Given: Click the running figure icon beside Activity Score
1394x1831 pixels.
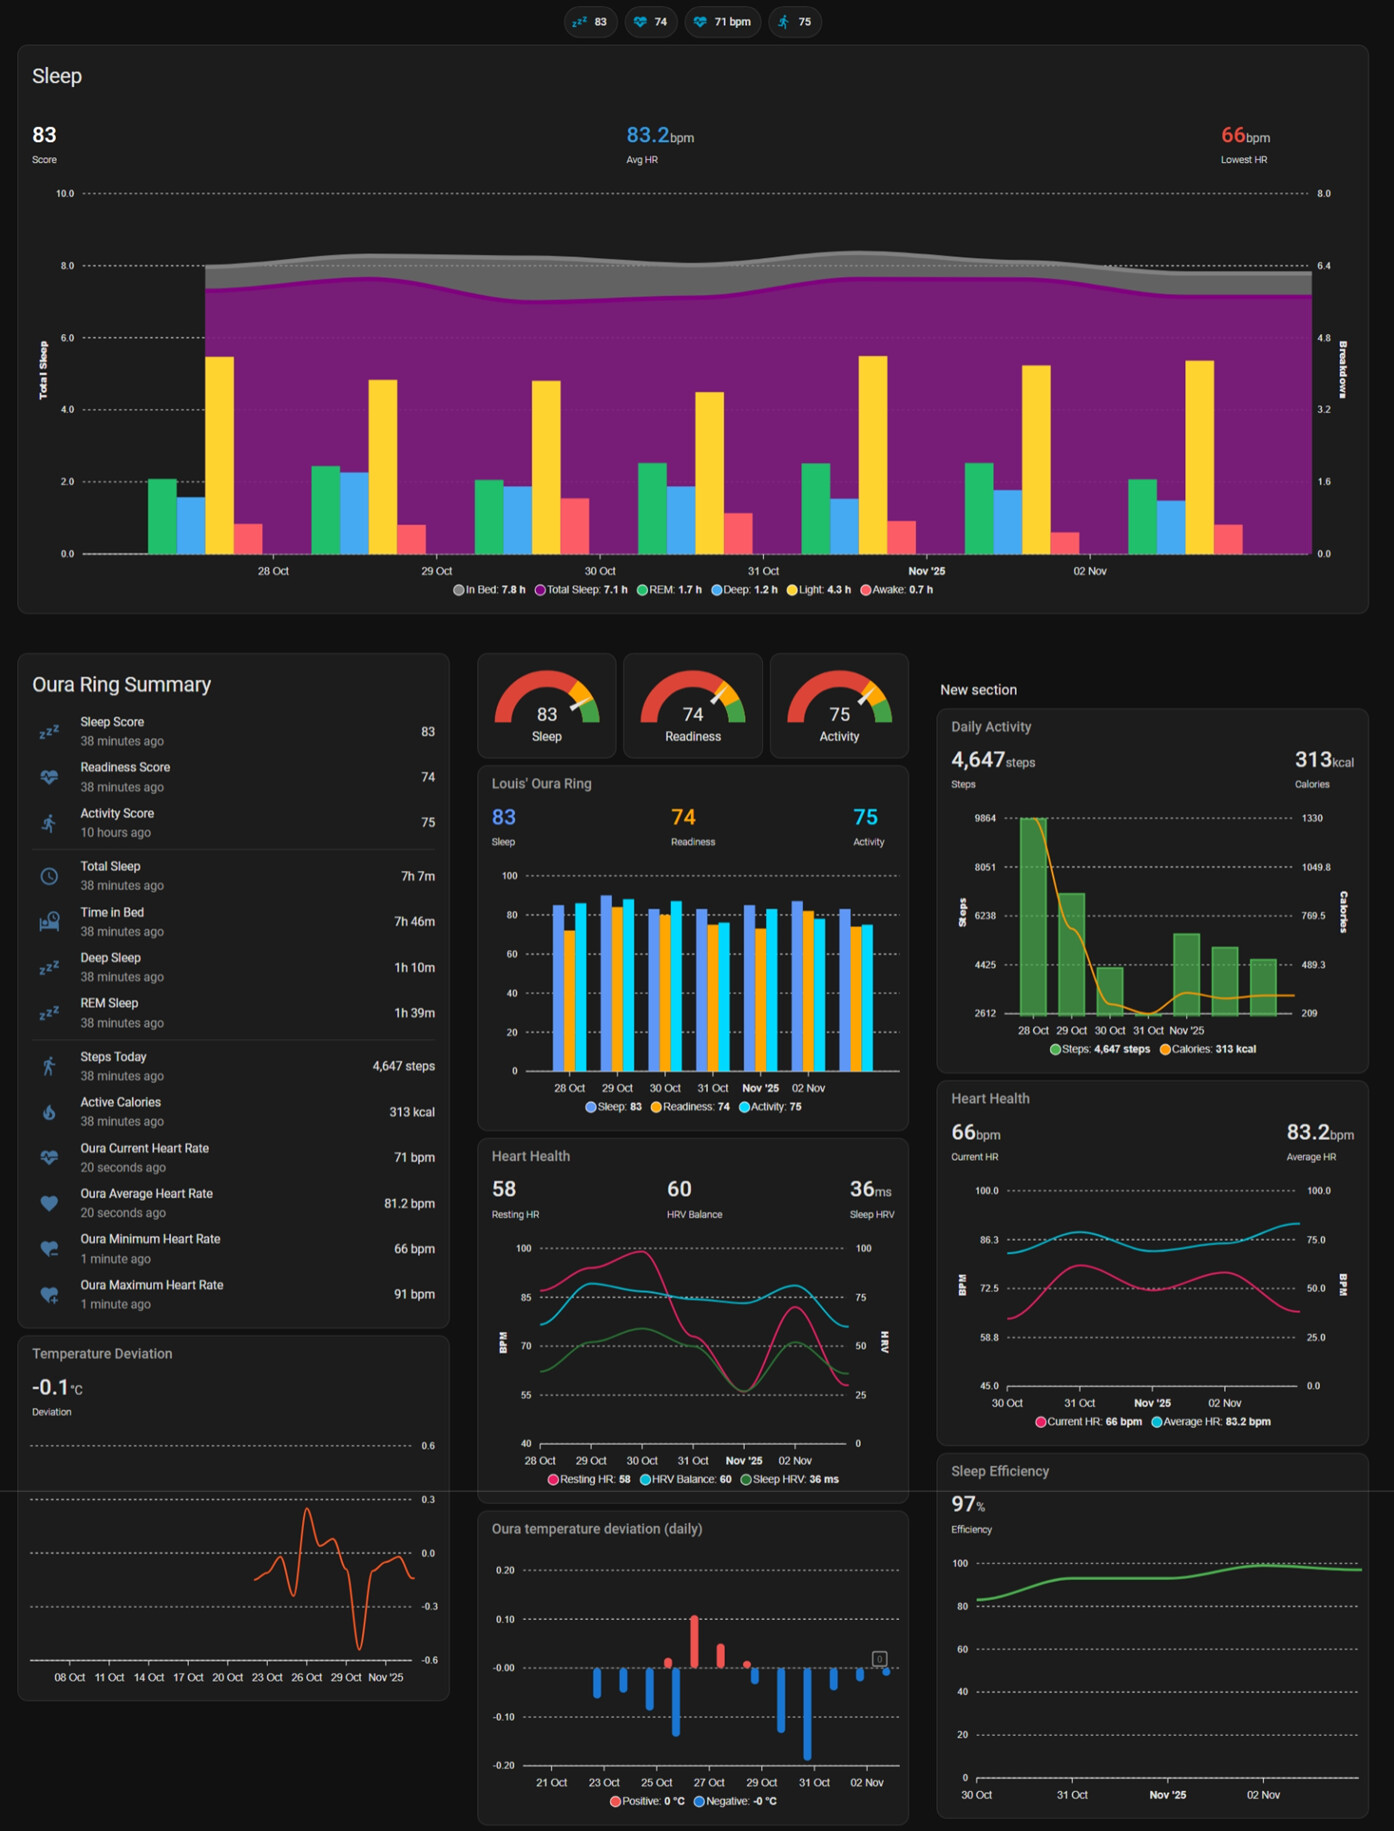Looking at the screenshot, I should 49,823.
